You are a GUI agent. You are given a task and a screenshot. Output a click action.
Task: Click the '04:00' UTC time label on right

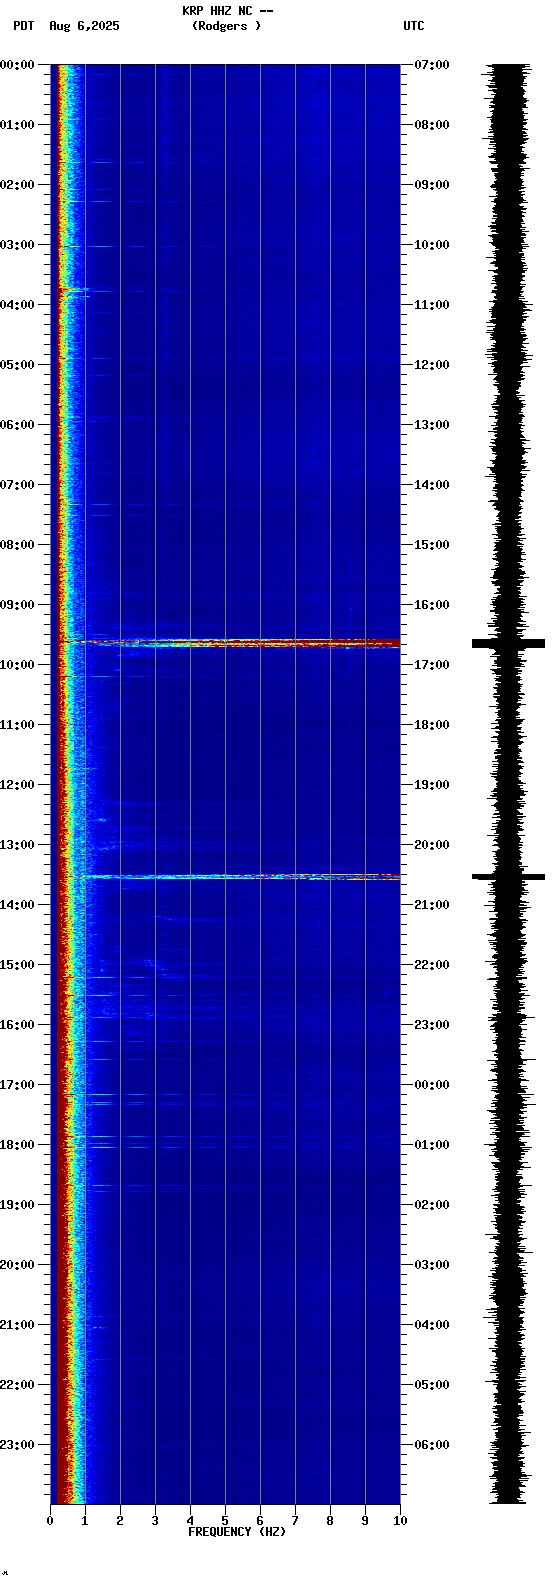pyautogui.click(x=432, y=1325)
